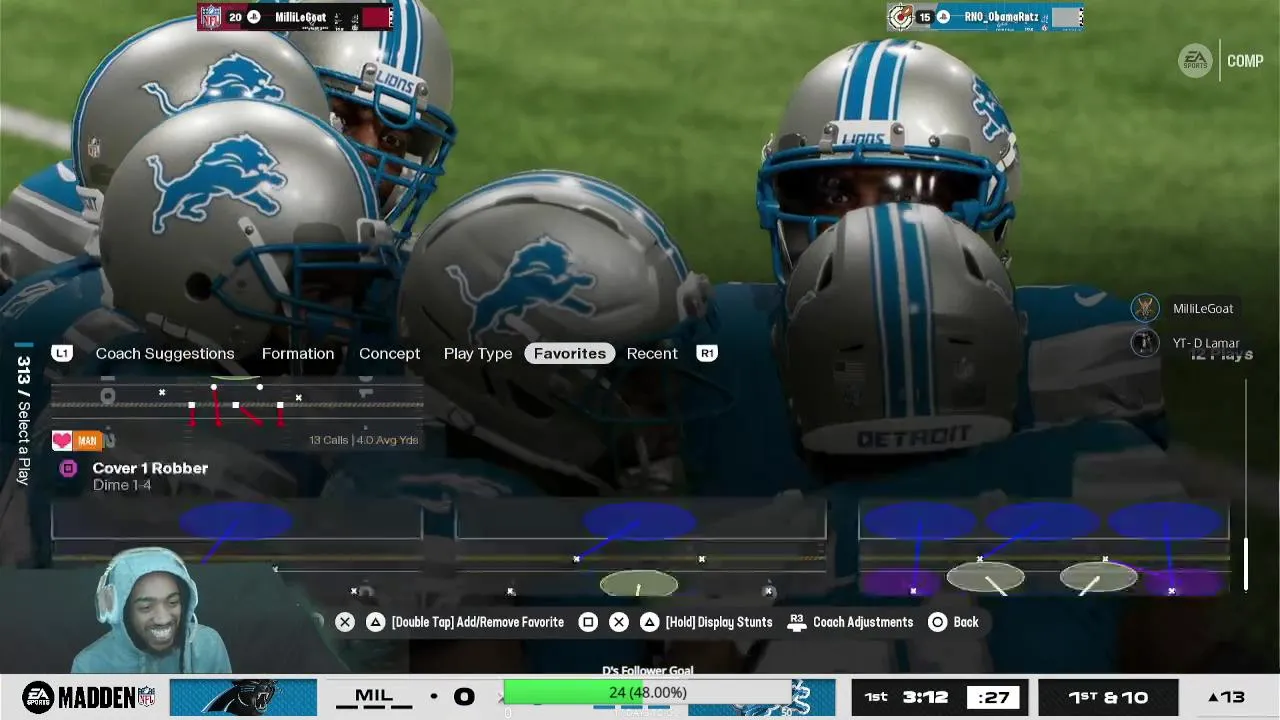Click the triangle icon before Display Stunts
The height and width of the screenshot is (720, 1280).
pyautogui.click(x=649, y=622)
